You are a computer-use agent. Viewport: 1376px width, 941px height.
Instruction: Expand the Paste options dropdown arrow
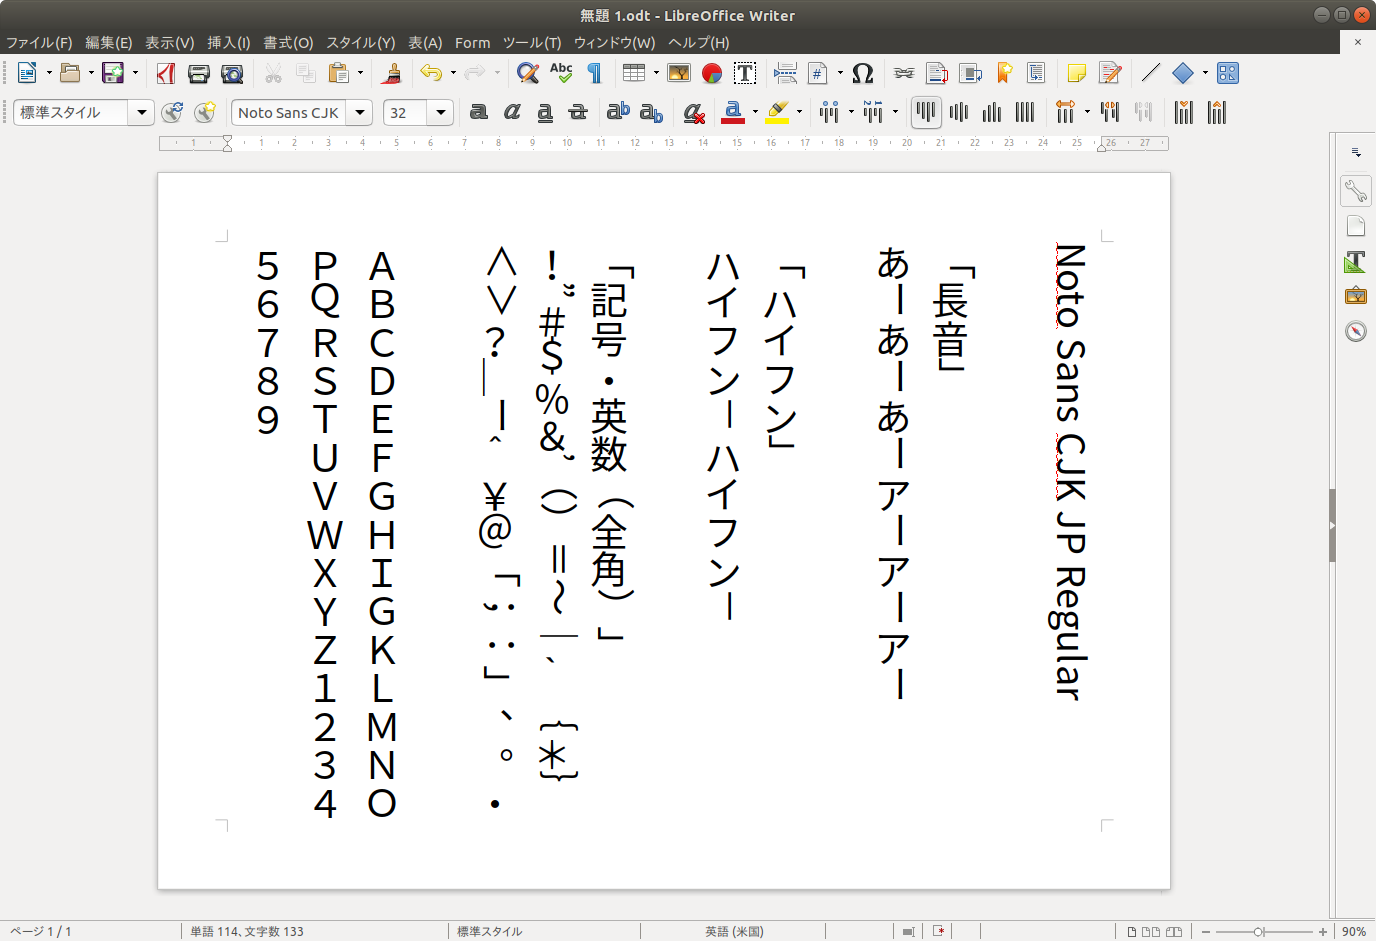360,73
